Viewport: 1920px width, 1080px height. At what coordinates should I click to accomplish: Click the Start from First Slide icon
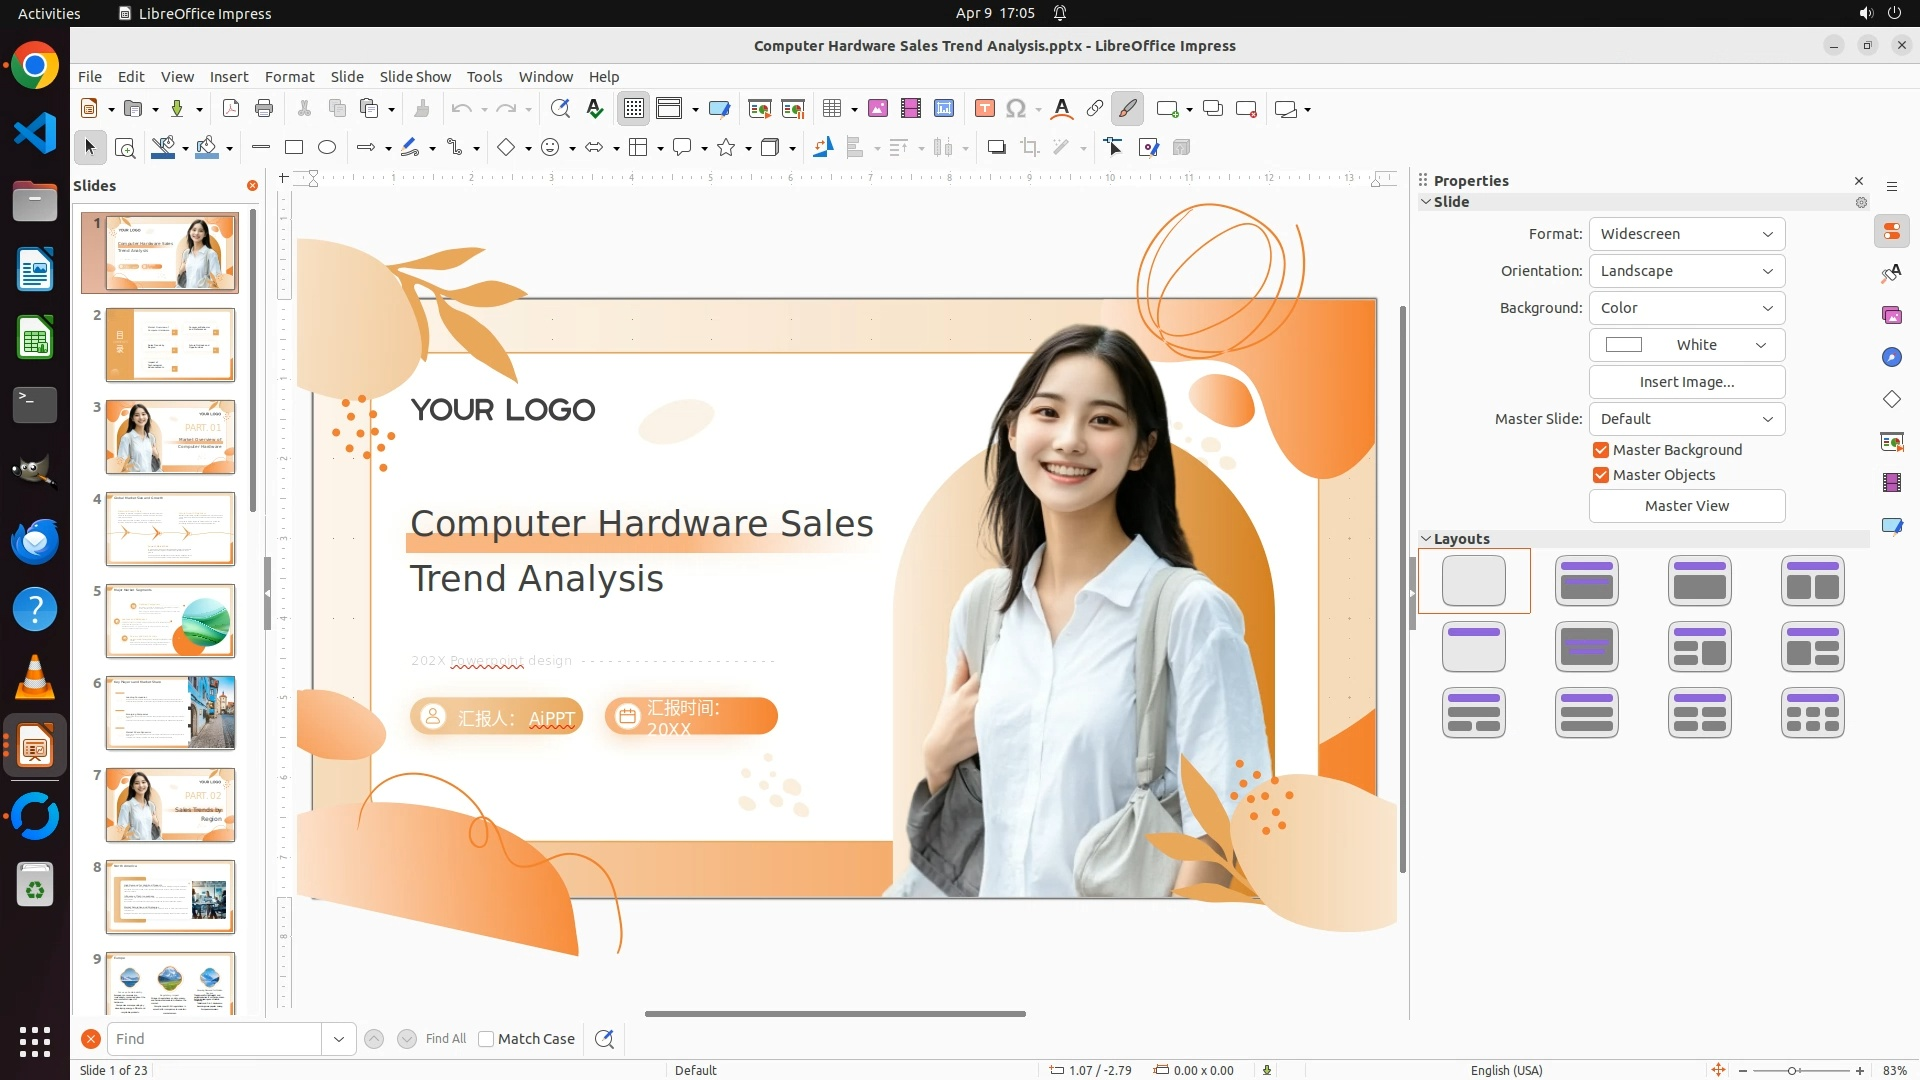point(760,109)
